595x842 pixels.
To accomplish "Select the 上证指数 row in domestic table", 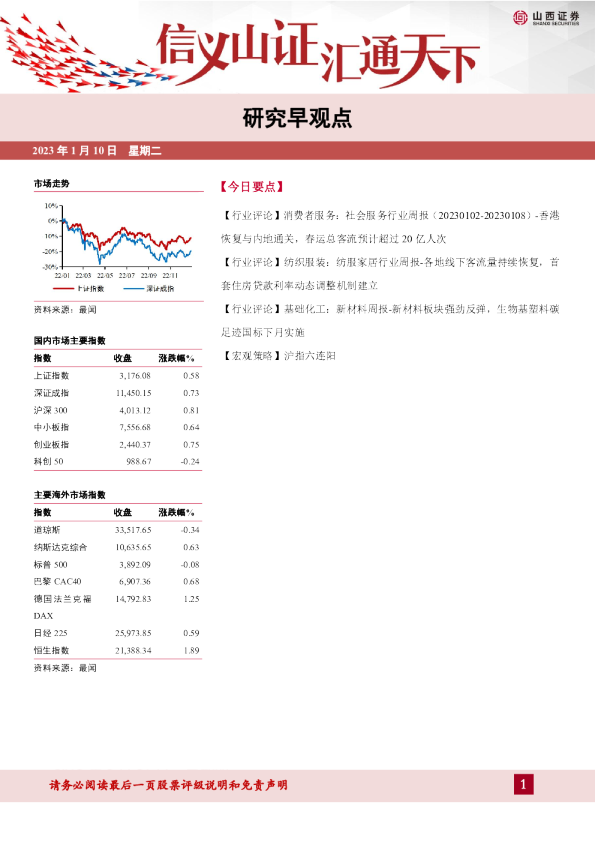I will (x=117, y=376).
